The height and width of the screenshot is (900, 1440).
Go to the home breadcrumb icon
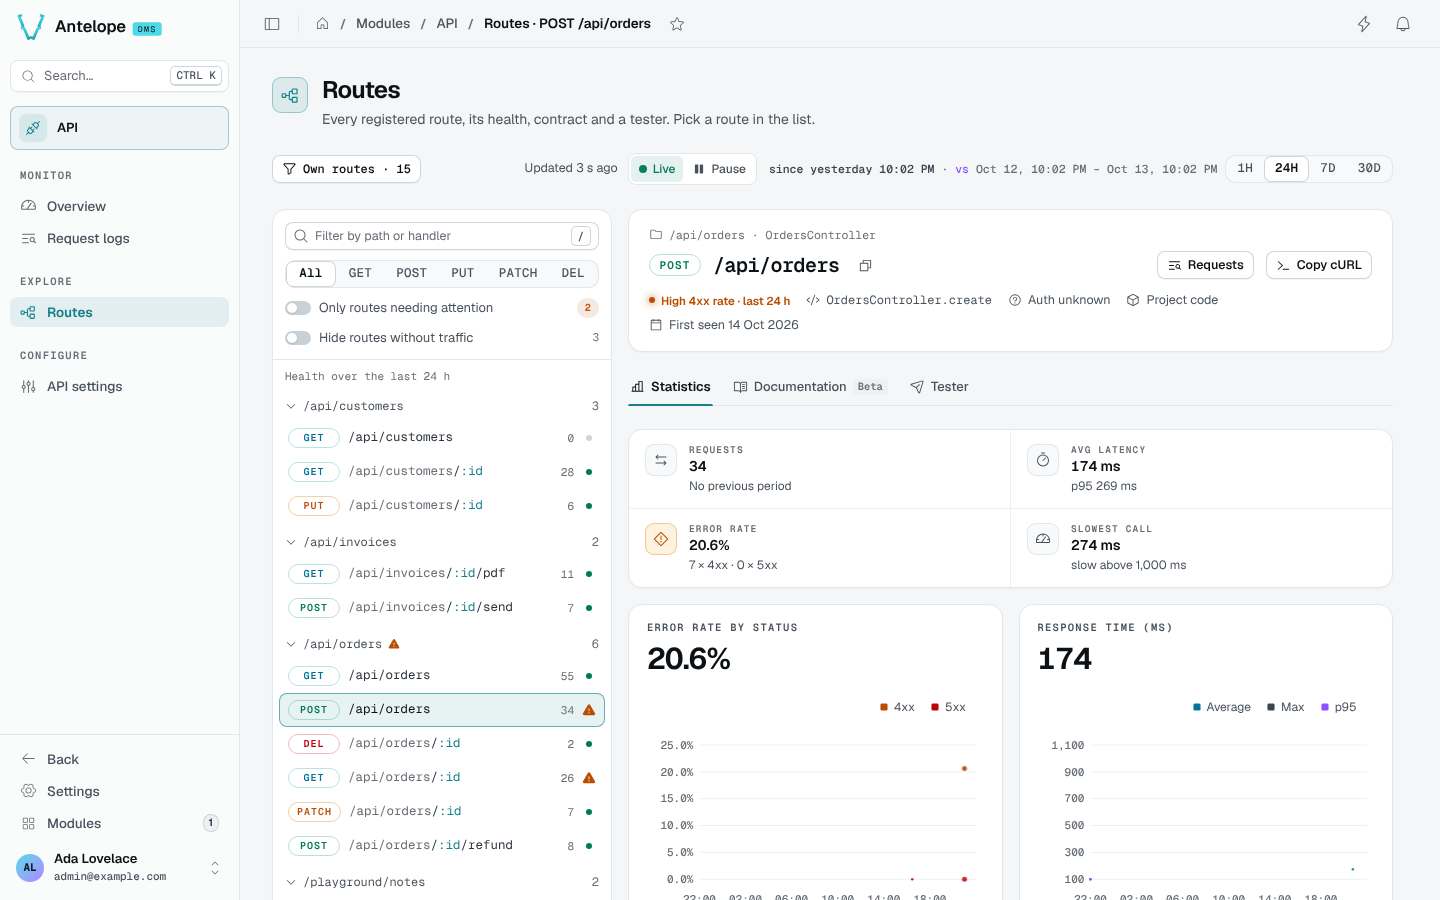[x=322, y=24]
